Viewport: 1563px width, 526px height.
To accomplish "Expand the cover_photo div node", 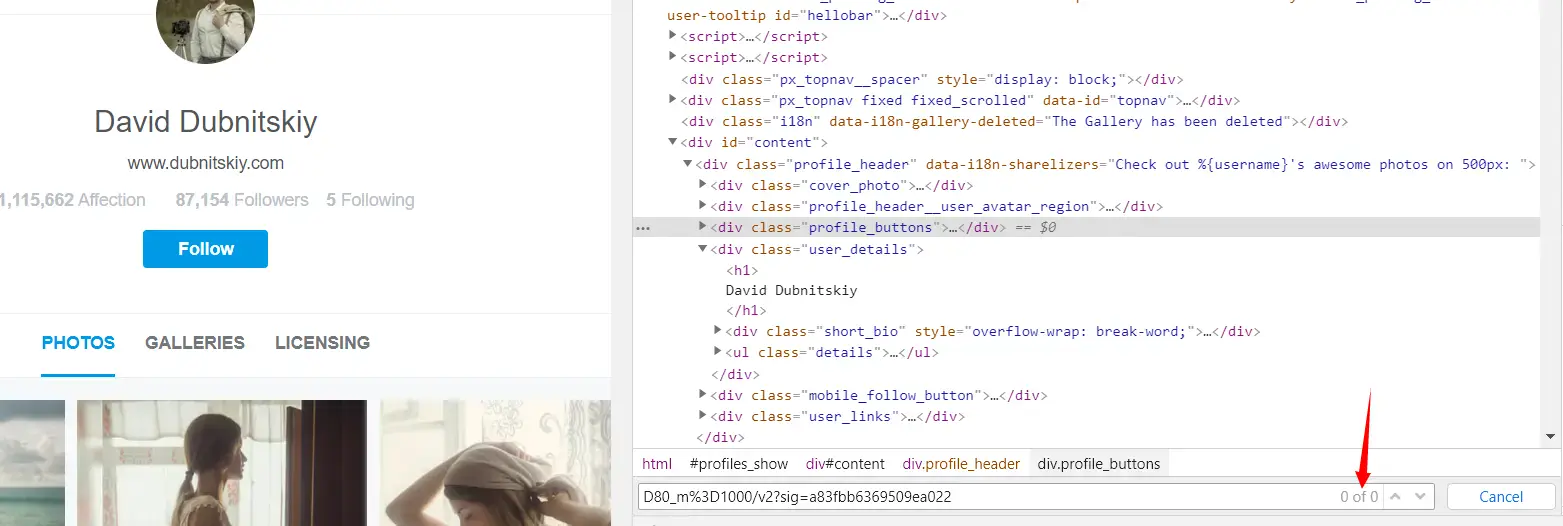I will click(x=703, y=185).
